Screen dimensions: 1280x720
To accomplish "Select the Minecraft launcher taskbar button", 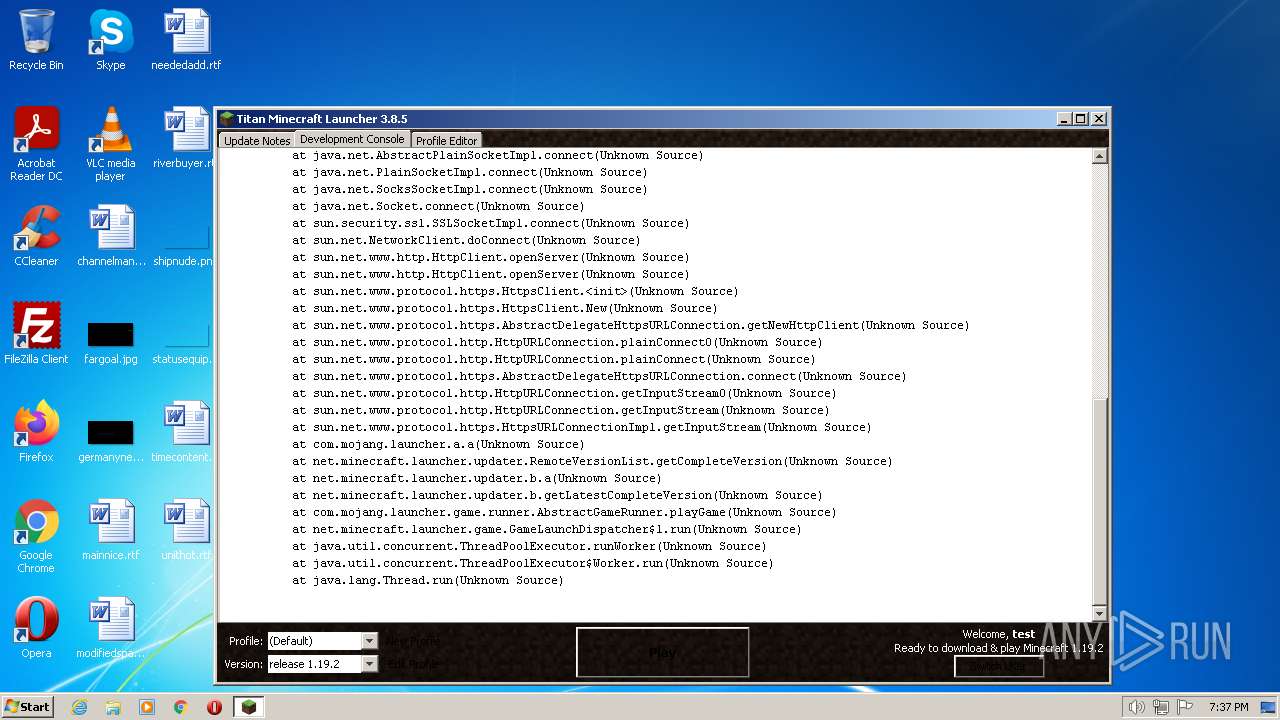I will 249,707.
